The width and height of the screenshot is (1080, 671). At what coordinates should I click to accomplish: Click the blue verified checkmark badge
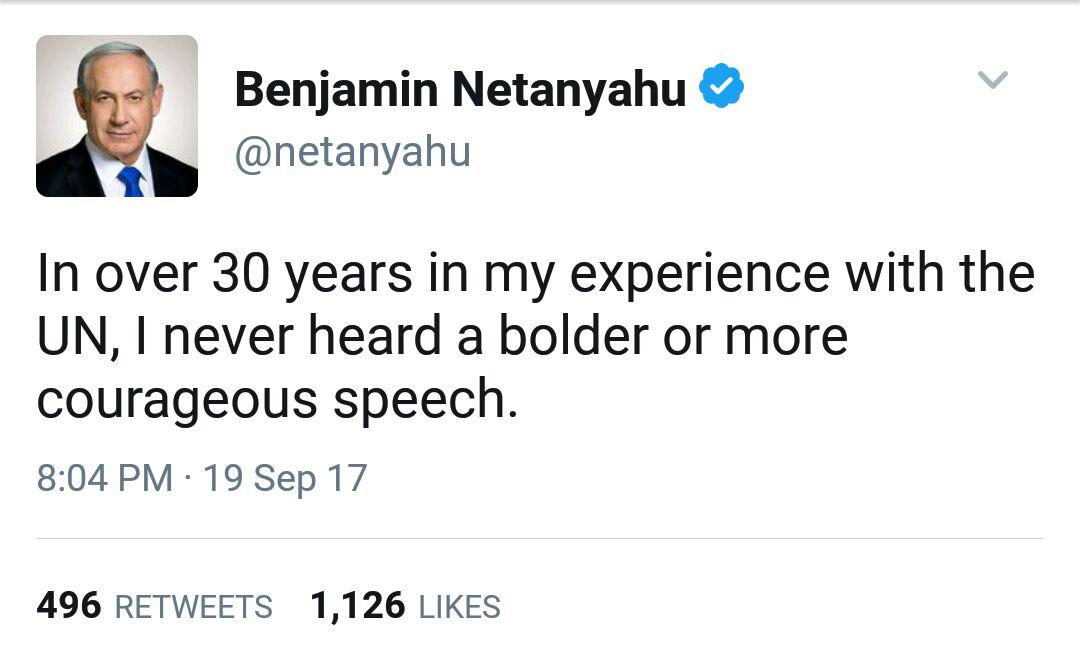point(720,87)
